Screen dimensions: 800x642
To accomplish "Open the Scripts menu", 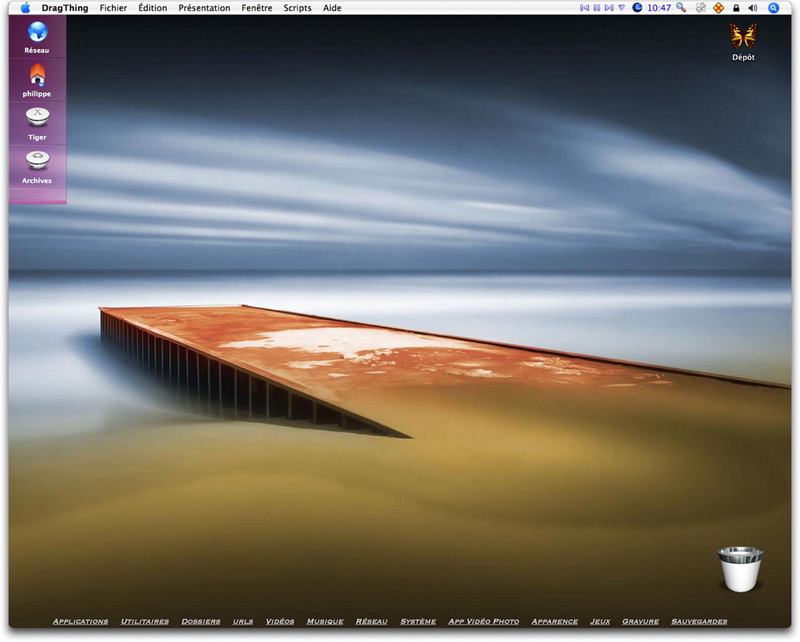I will point(297,8).
